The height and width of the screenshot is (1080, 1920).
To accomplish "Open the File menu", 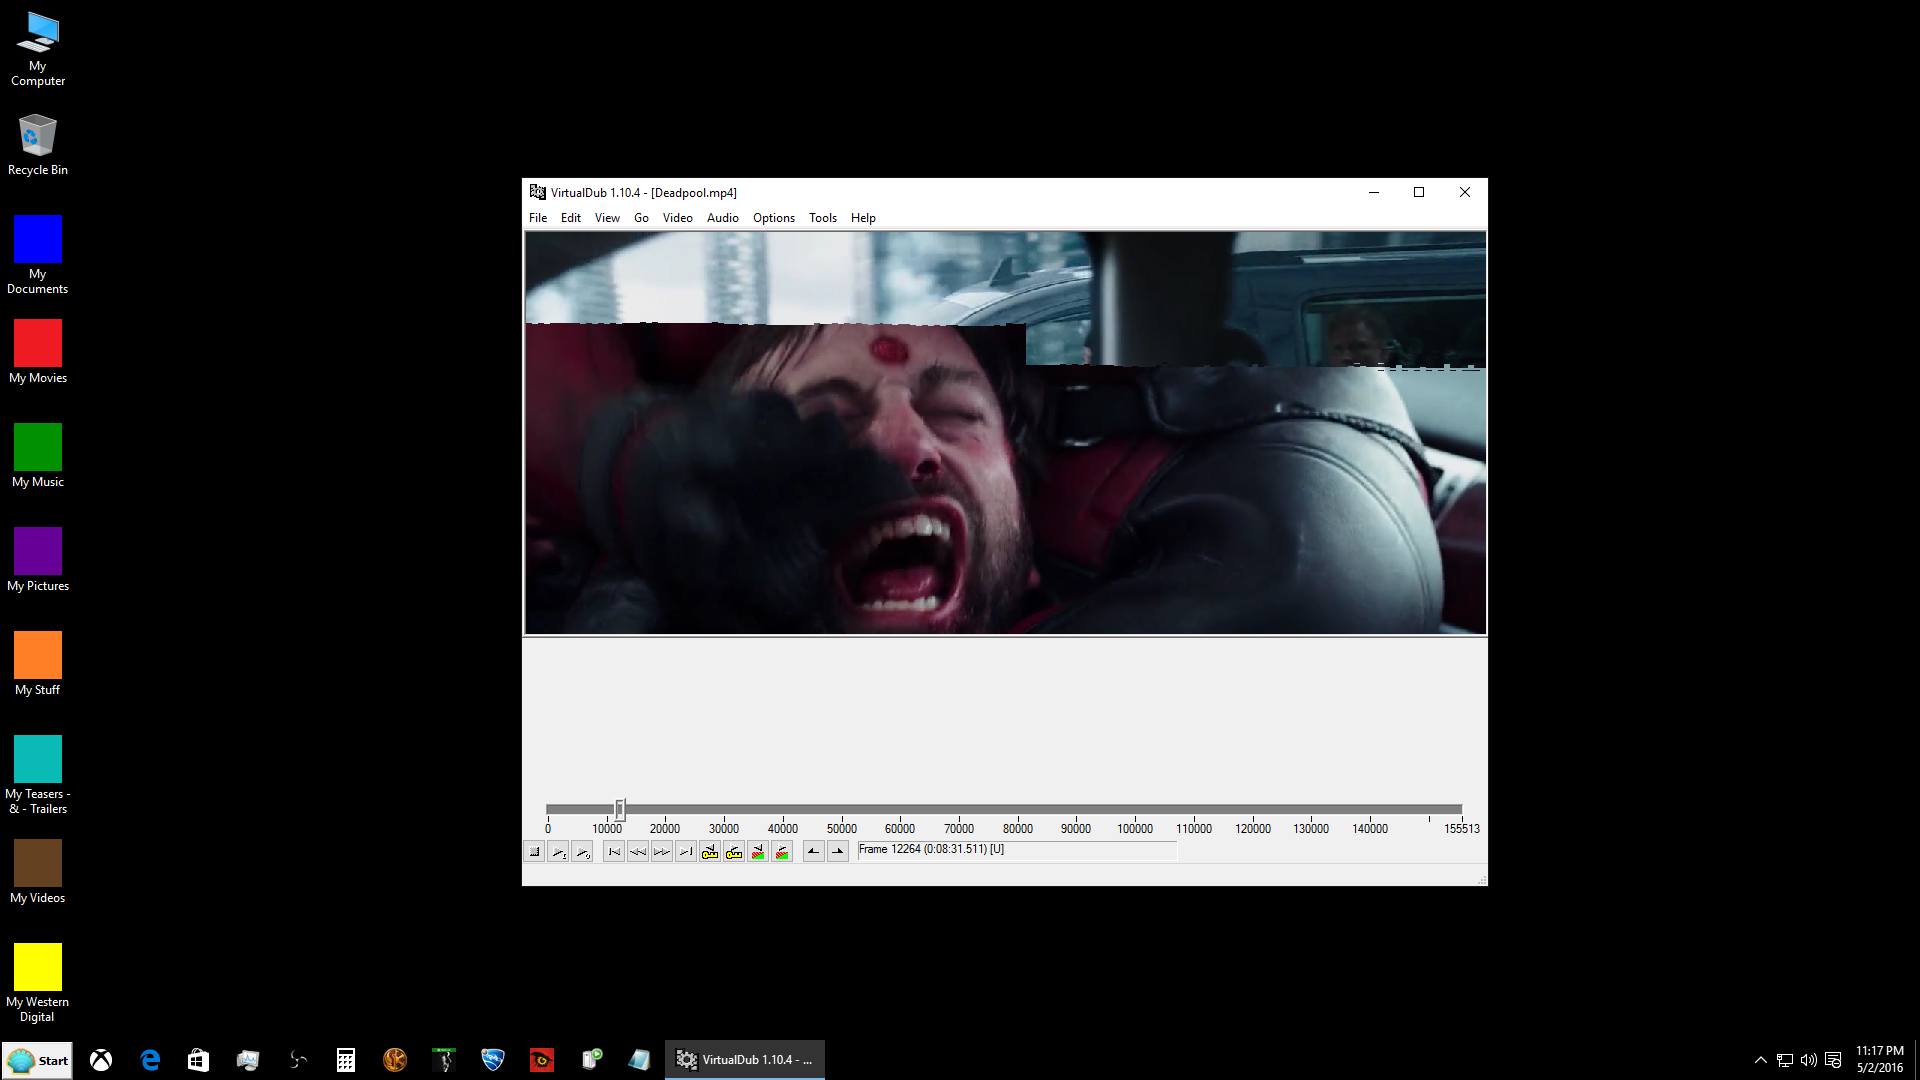I will (538, 218).
